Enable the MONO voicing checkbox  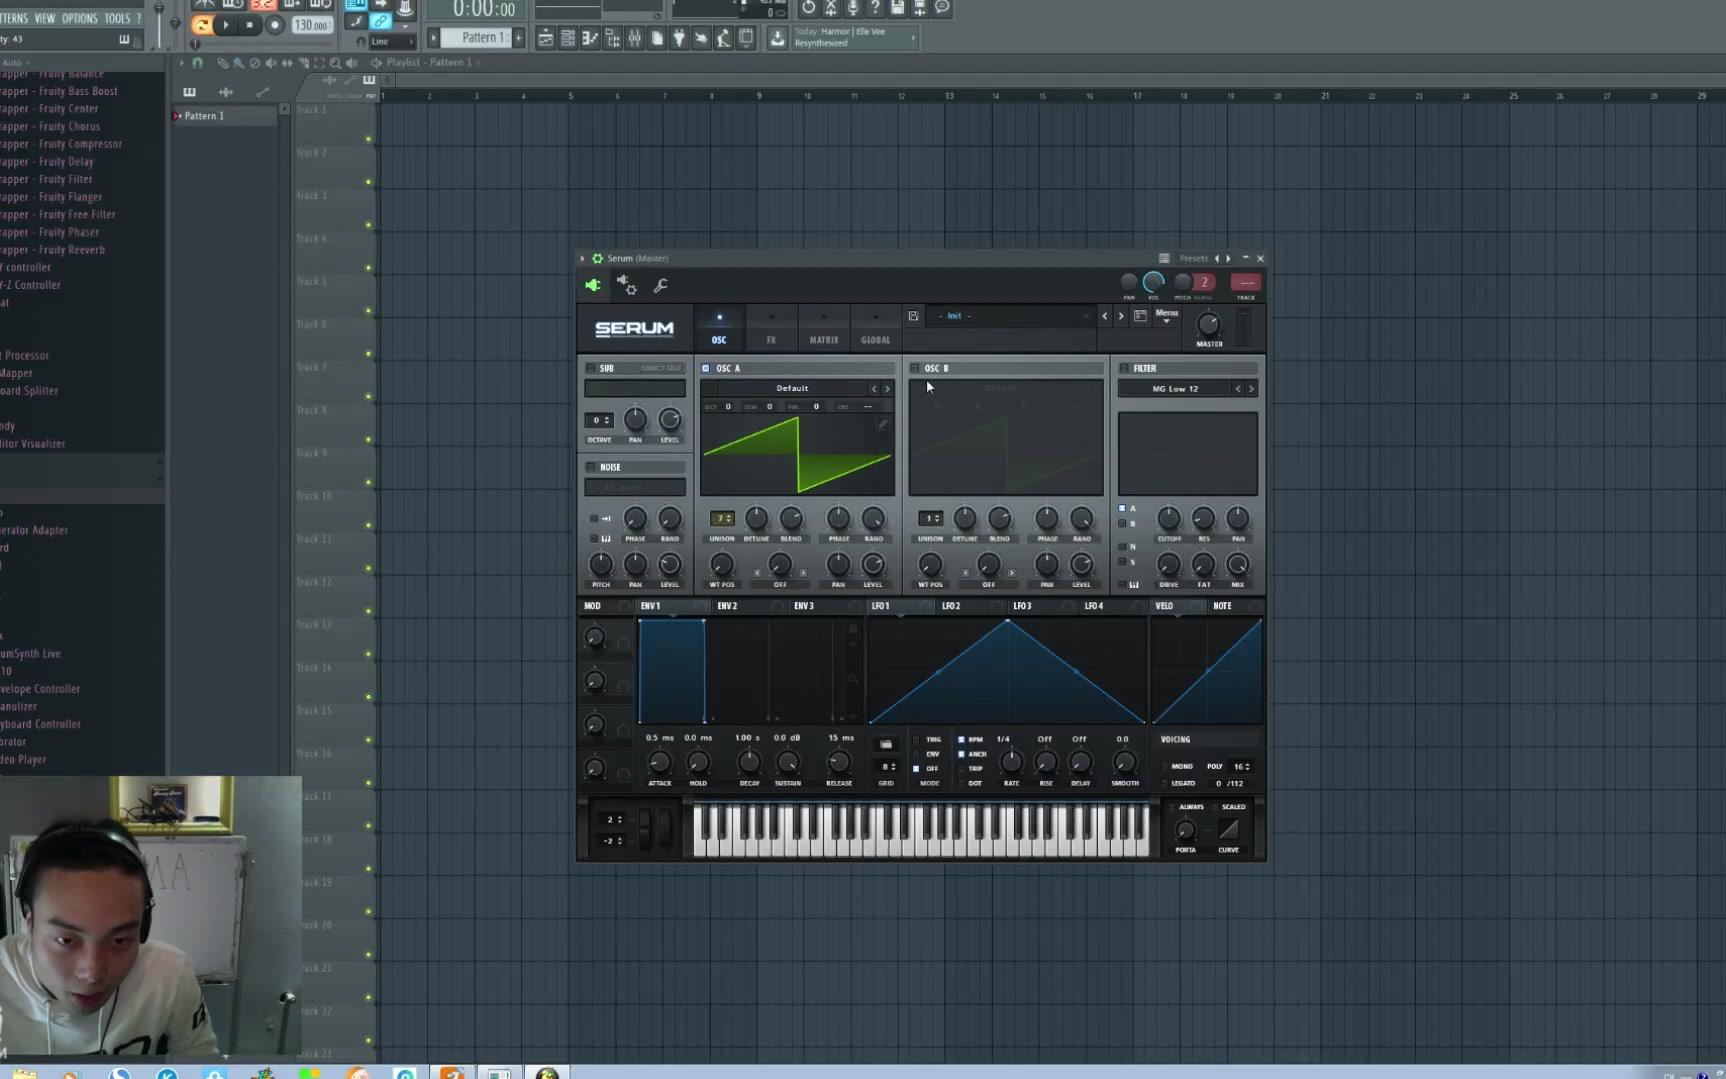click(1165, 766)
